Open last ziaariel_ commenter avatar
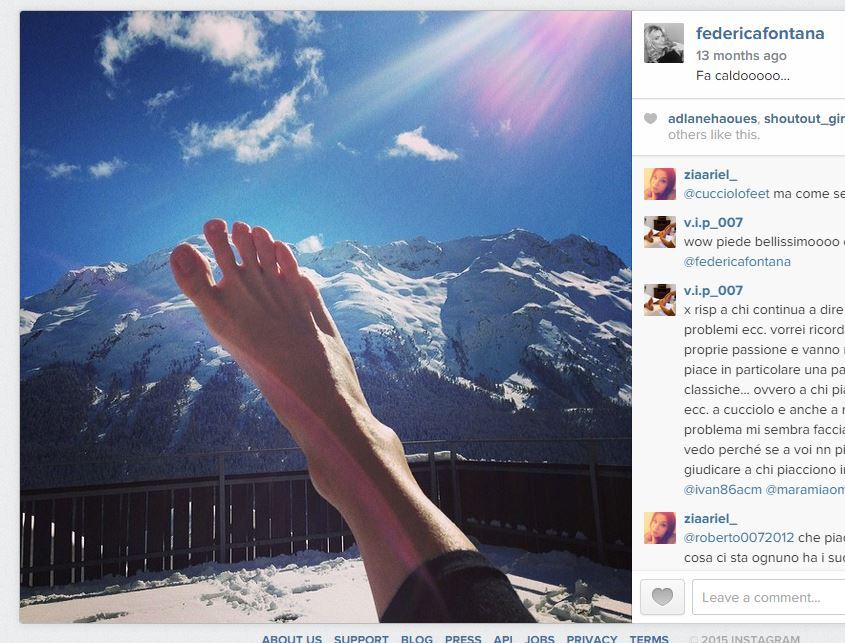 (x=660, y=528)
